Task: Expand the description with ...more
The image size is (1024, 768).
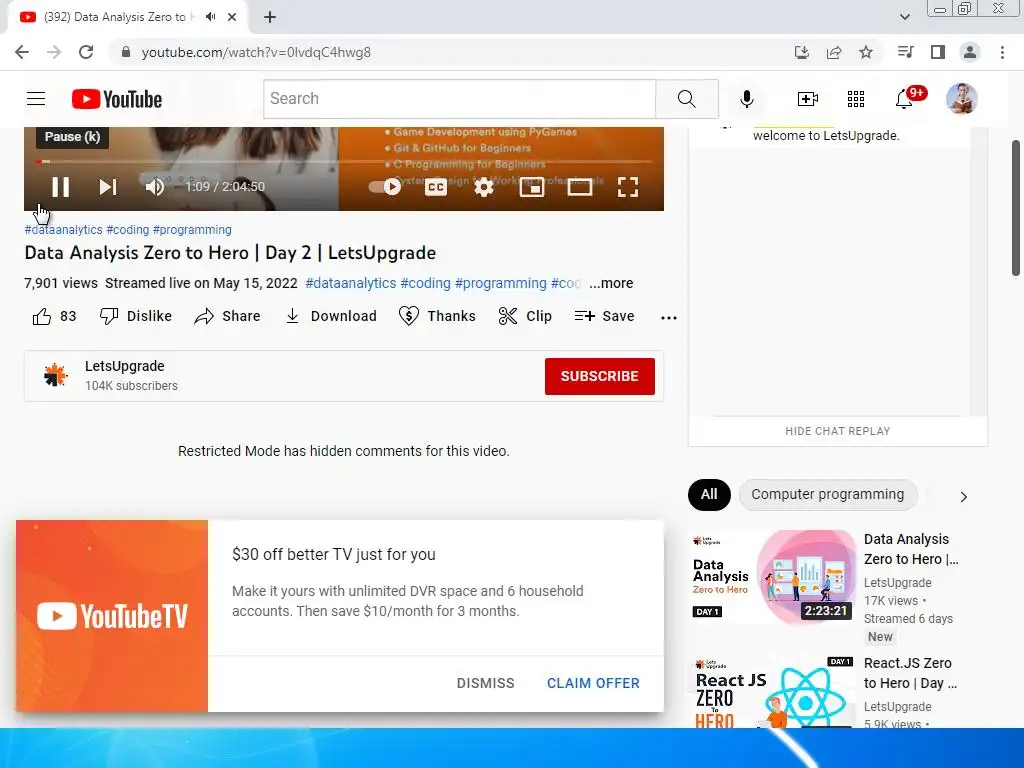Action: click(611, 283)
